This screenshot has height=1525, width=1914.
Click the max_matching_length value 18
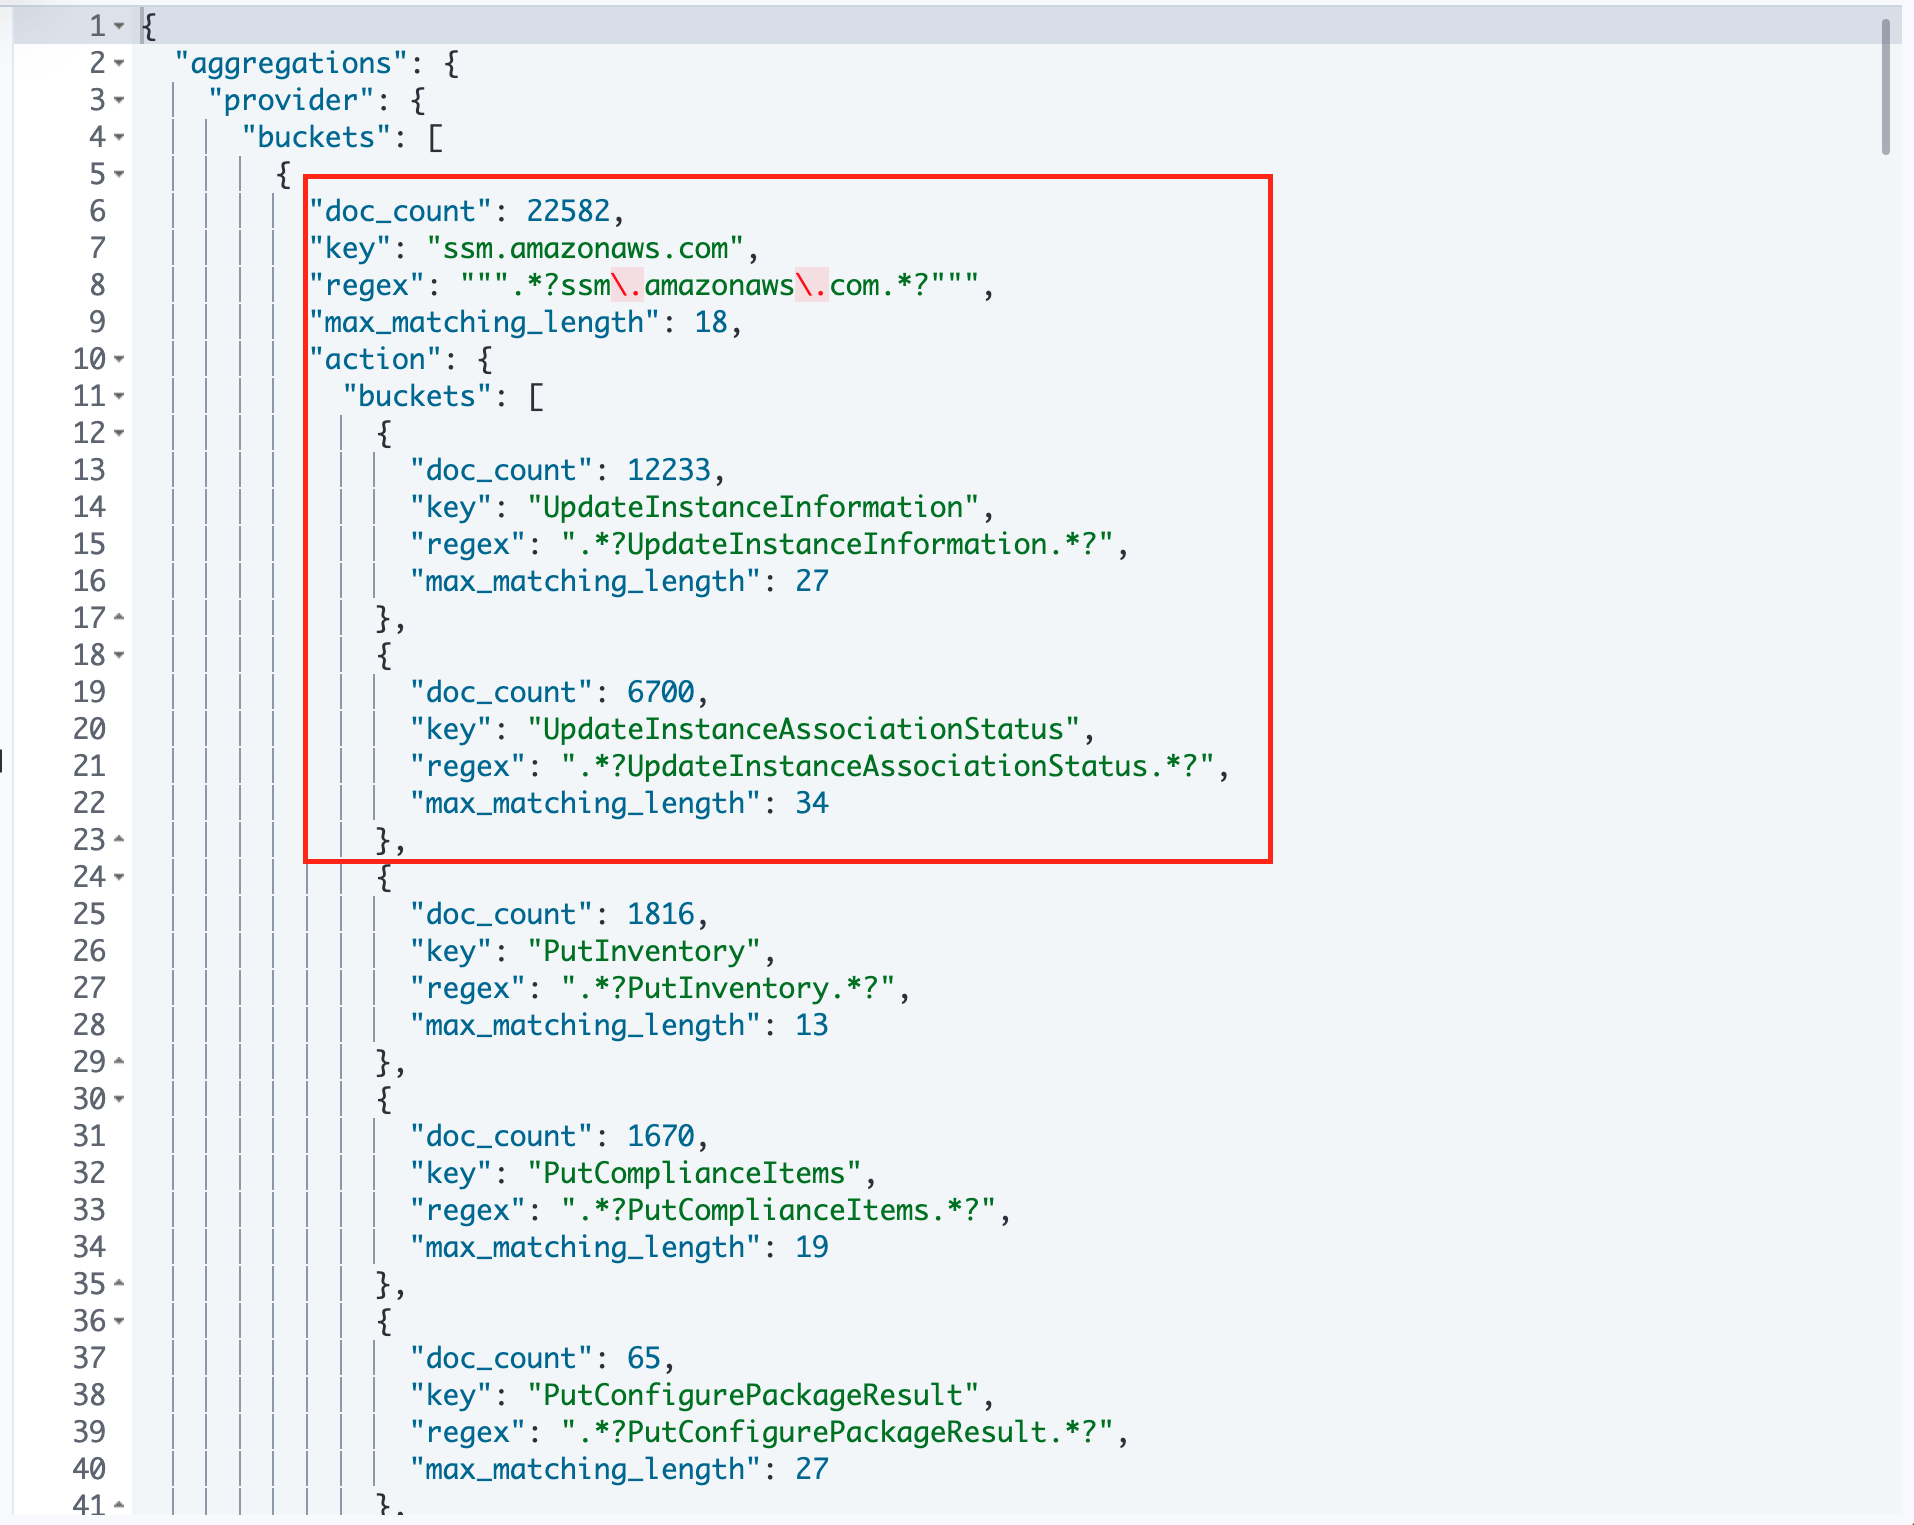point(711,322)
